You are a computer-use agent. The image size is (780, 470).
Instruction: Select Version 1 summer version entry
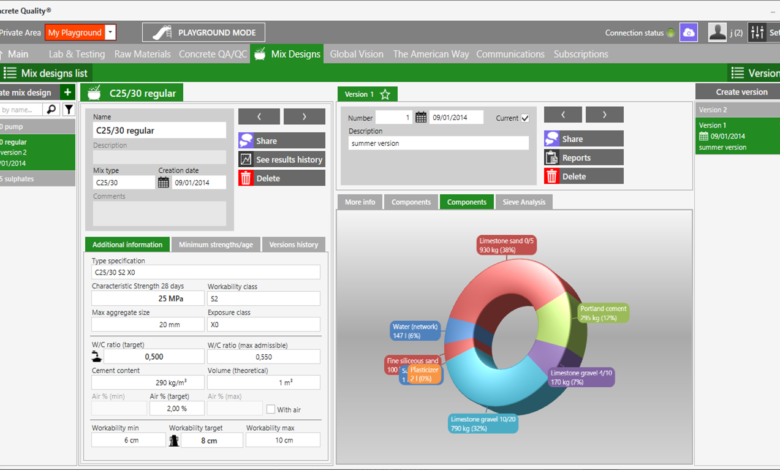738,136
